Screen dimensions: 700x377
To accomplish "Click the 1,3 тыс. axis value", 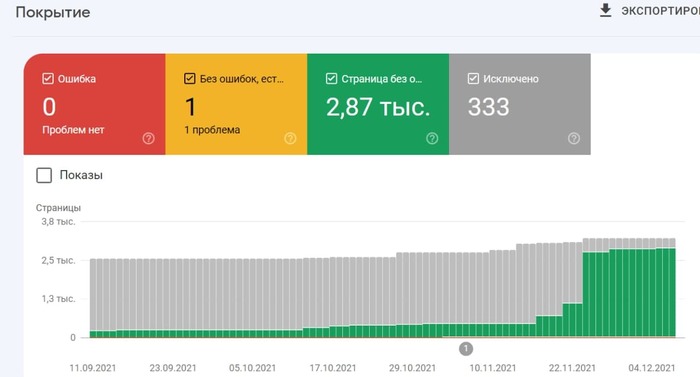I will (58, 299).
